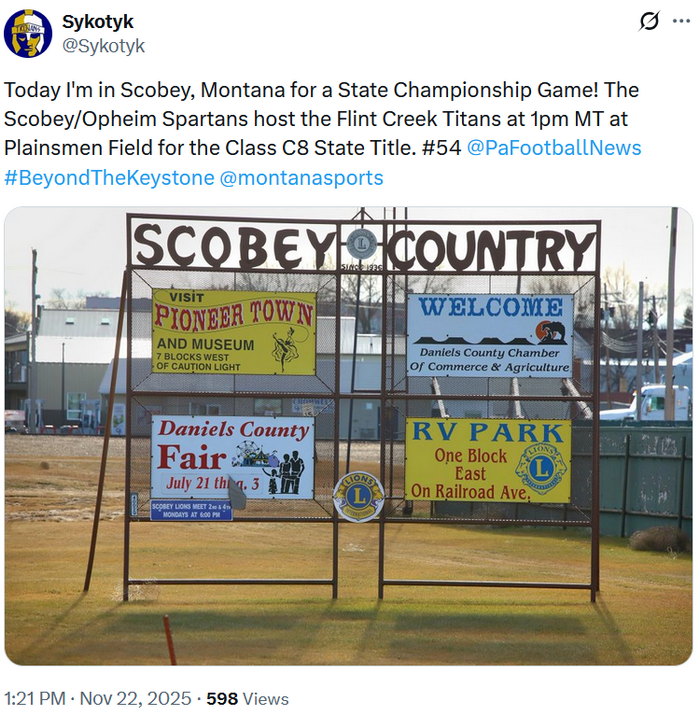View the 598 Views count
The height and width of the screenshot is (716, 700).
(x=255, y=699)
